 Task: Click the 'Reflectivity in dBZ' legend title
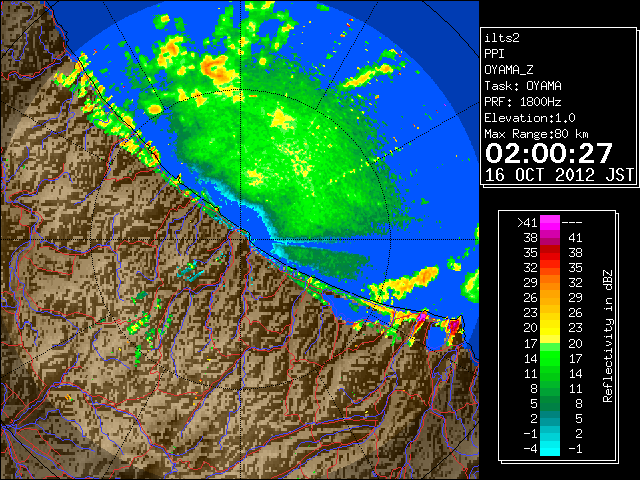point(608,336)
